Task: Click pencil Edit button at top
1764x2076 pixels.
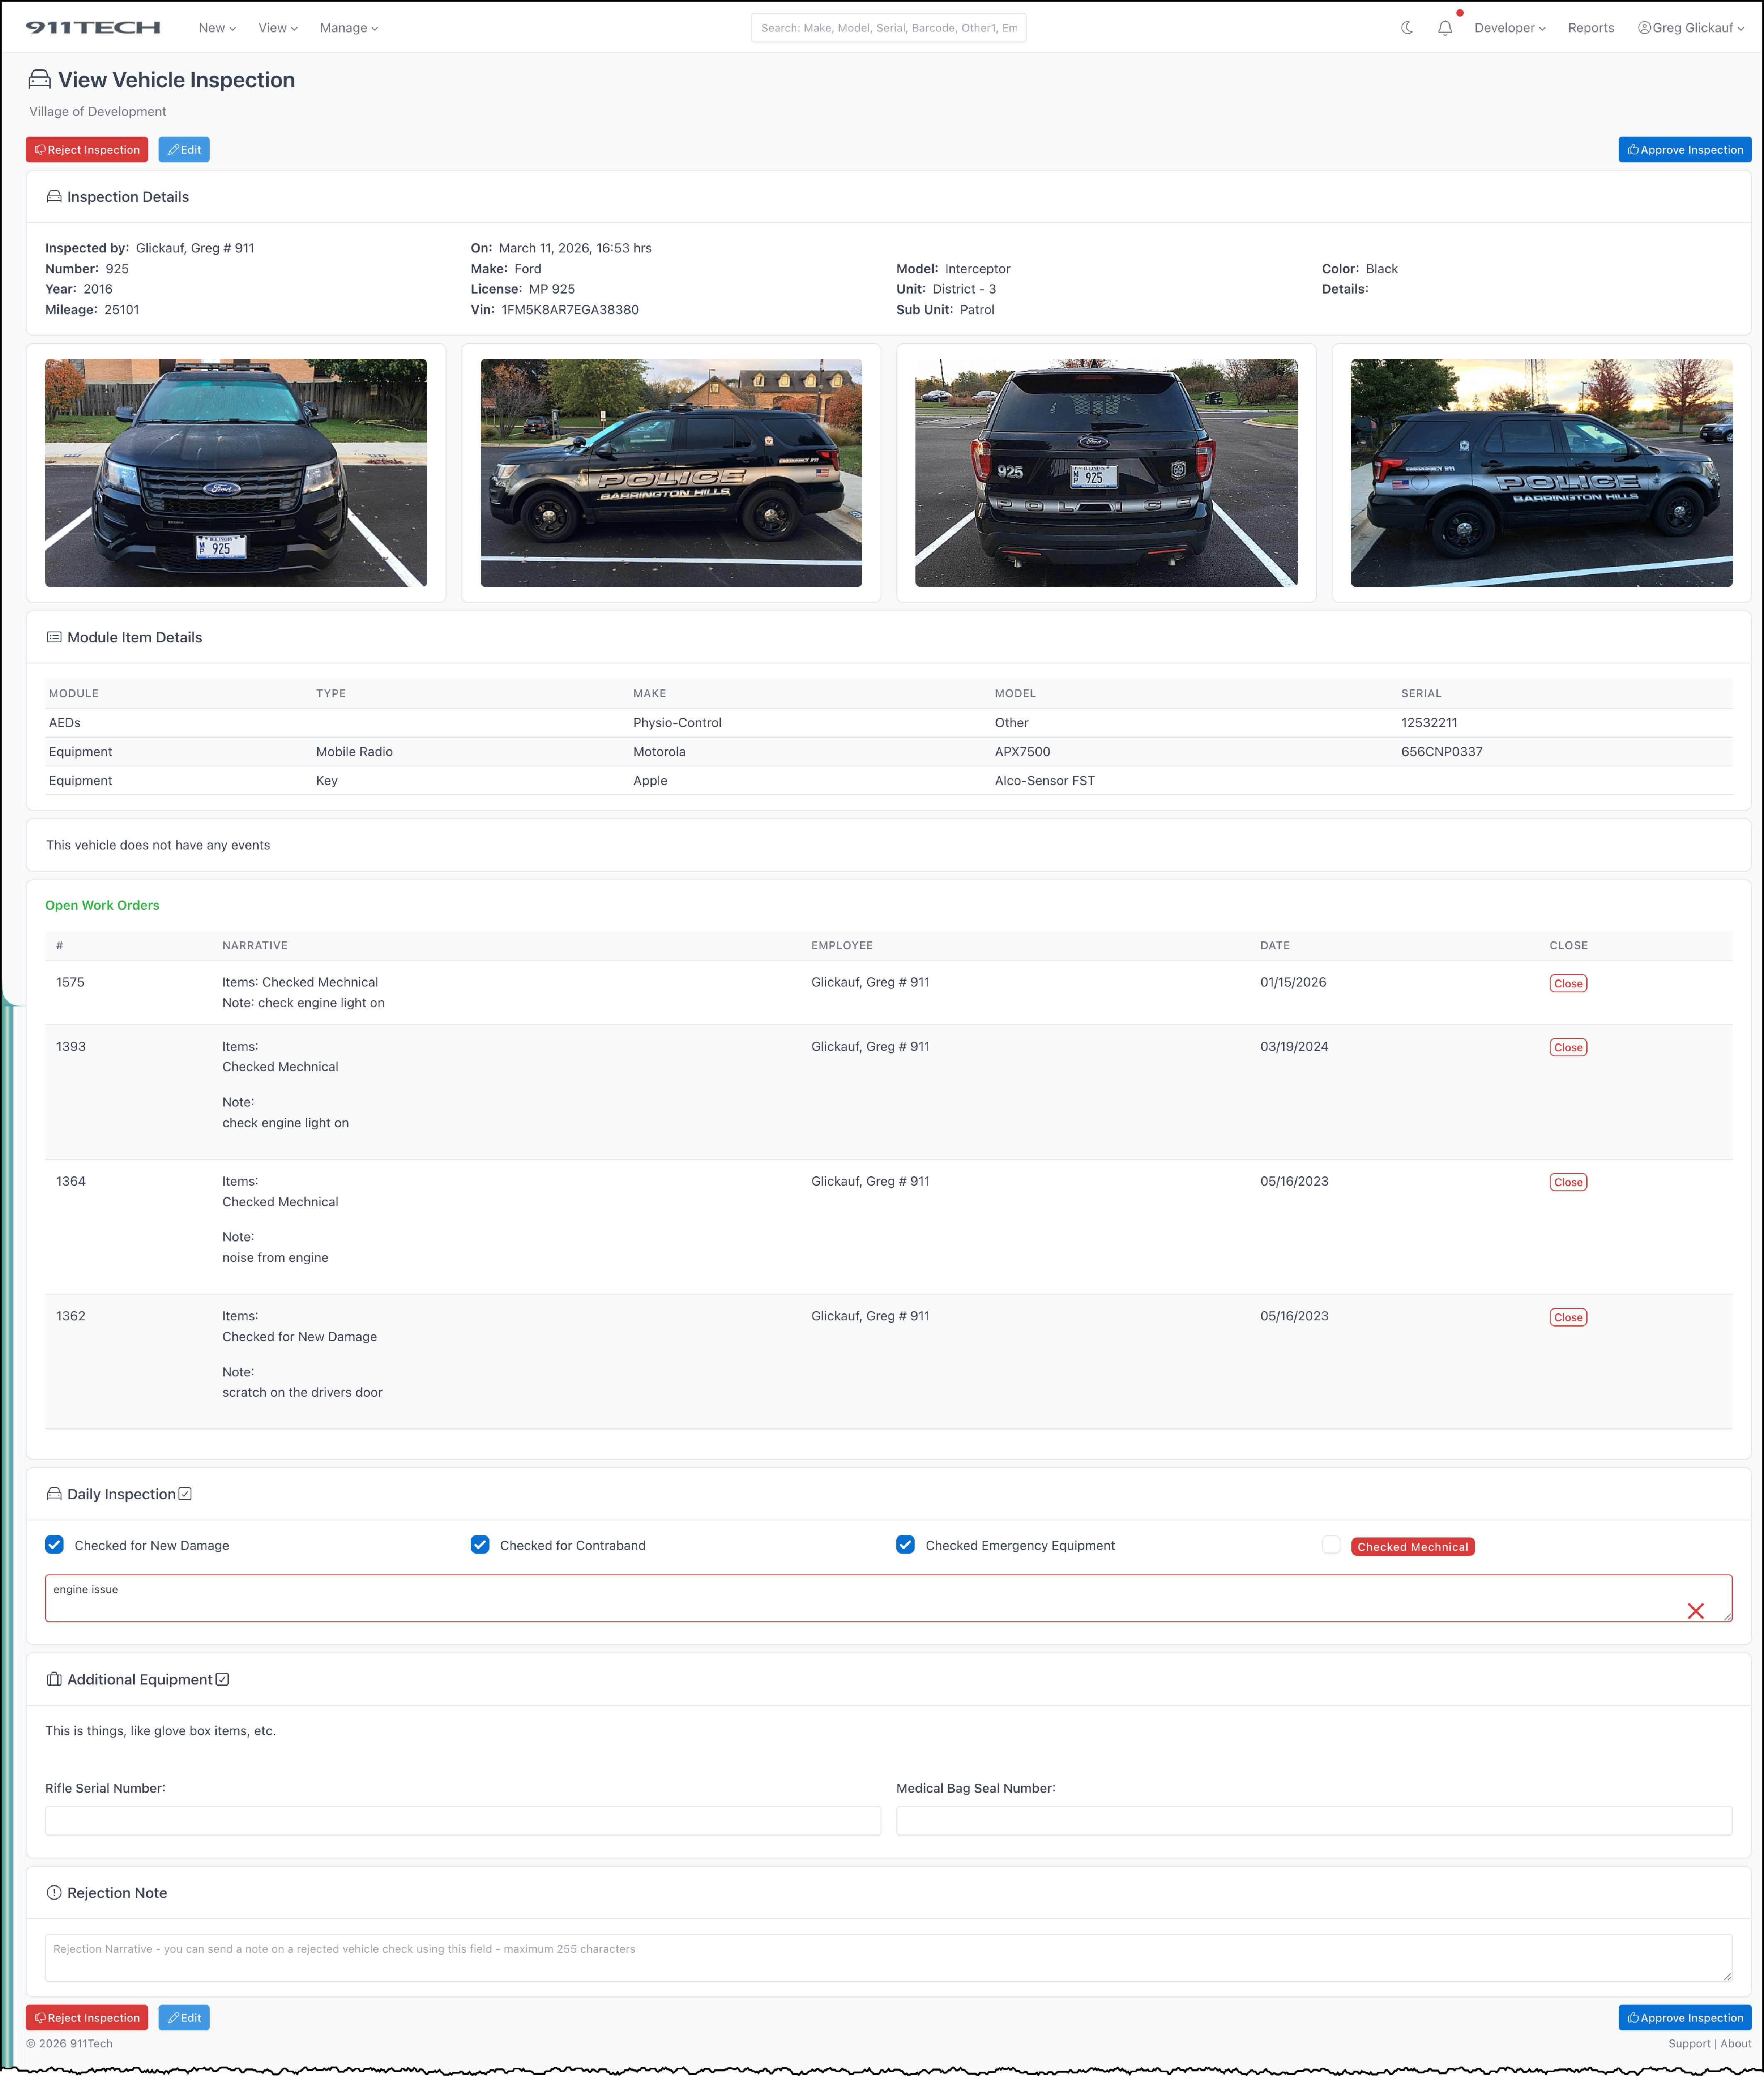Action: click(x=184, y=150)
